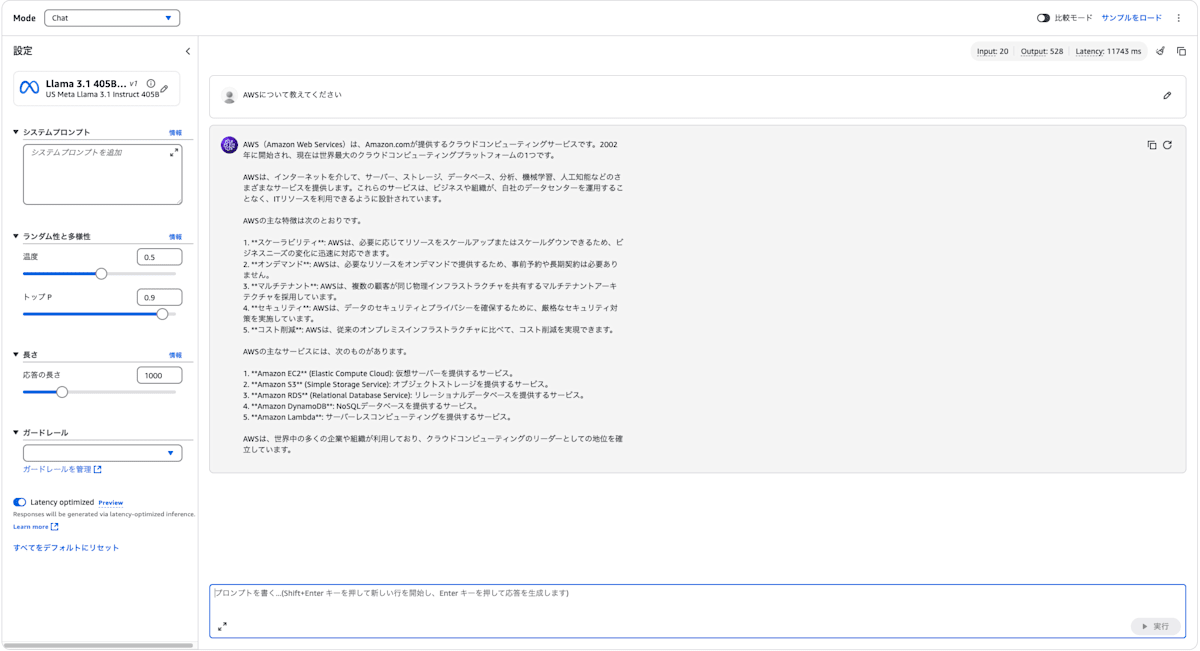Collapse the 設定 sidebar with the chevron
This screenshot has height=651, width=1200.
(x=188, y=51)
